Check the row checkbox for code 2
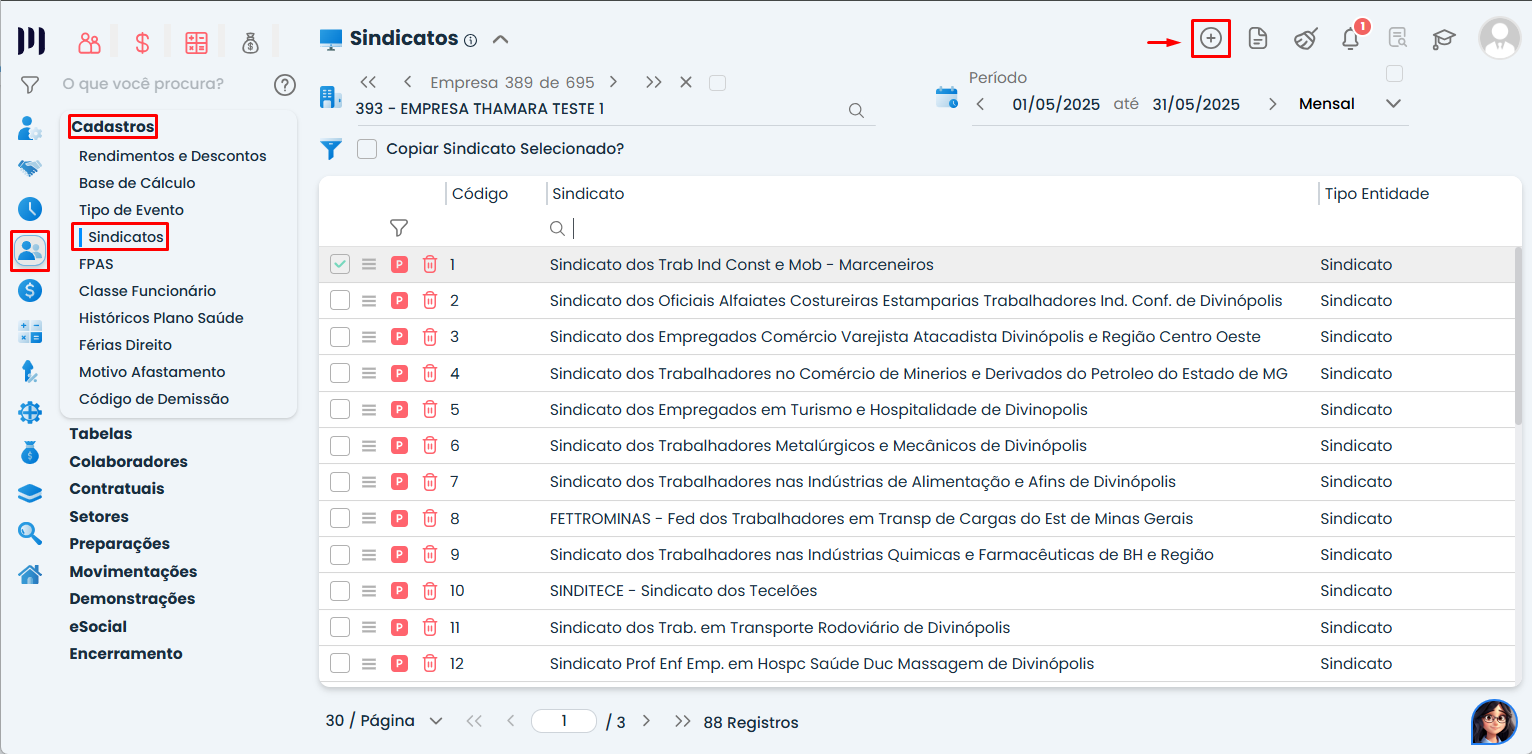Screen dimensions: 1532x754 (340, 301)
